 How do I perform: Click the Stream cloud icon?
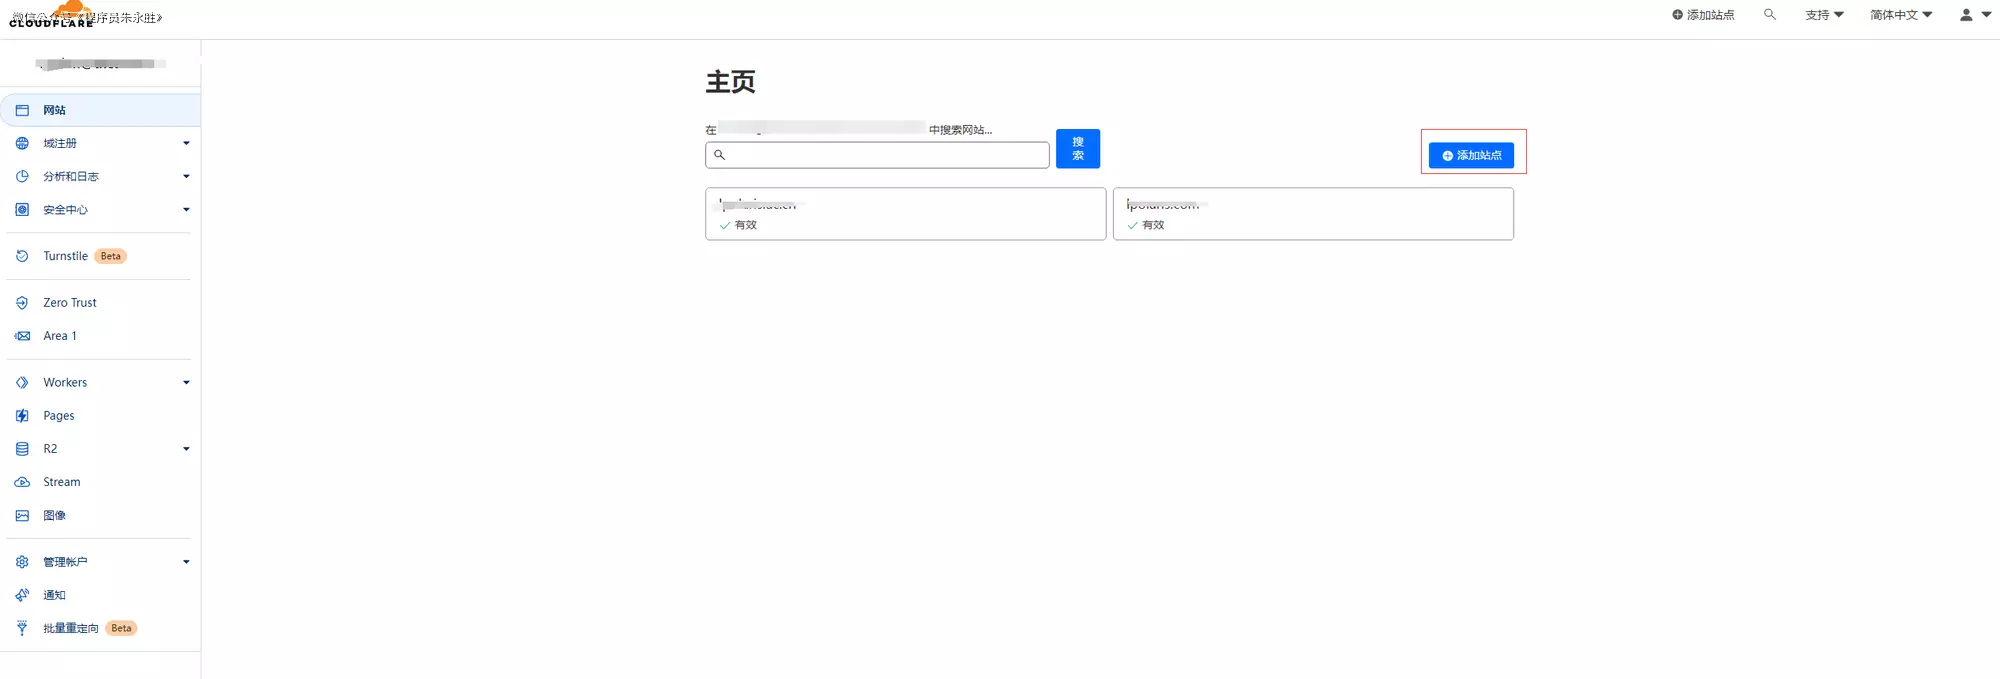tap(22, 482)
